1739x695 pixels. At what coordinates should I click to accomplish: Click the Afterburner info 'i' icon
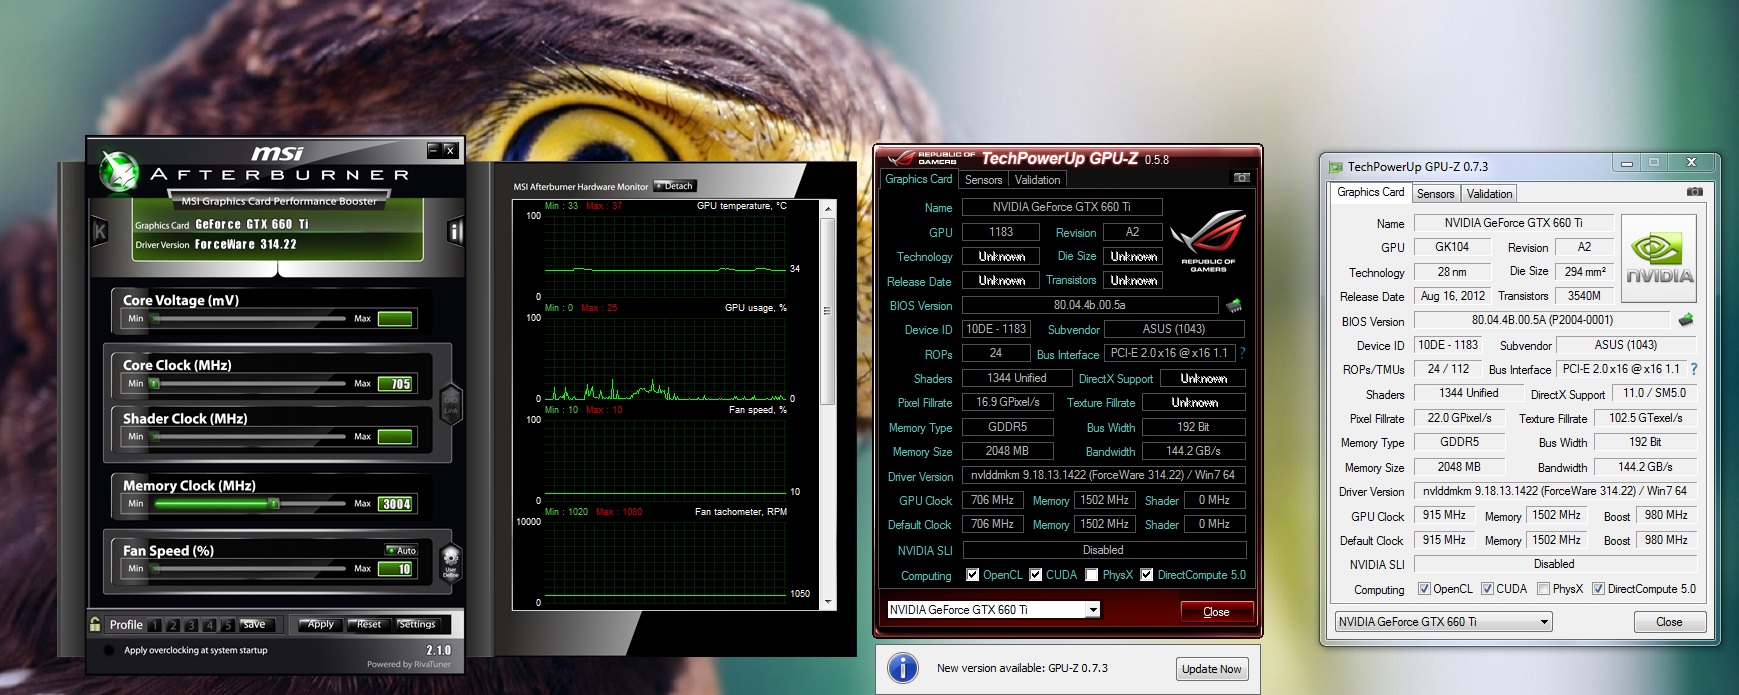pos(455,232)
